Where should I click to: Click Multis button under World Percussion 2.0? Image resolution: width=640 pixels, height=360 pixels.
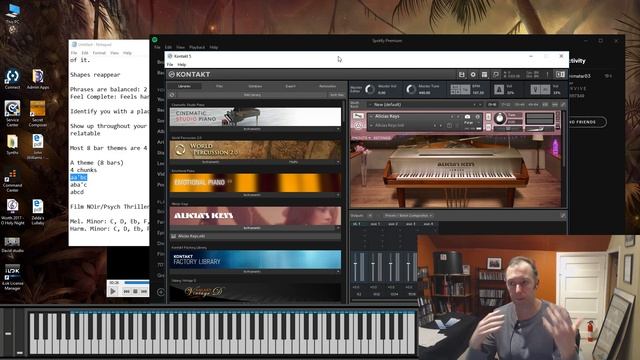tap(293, 162)
